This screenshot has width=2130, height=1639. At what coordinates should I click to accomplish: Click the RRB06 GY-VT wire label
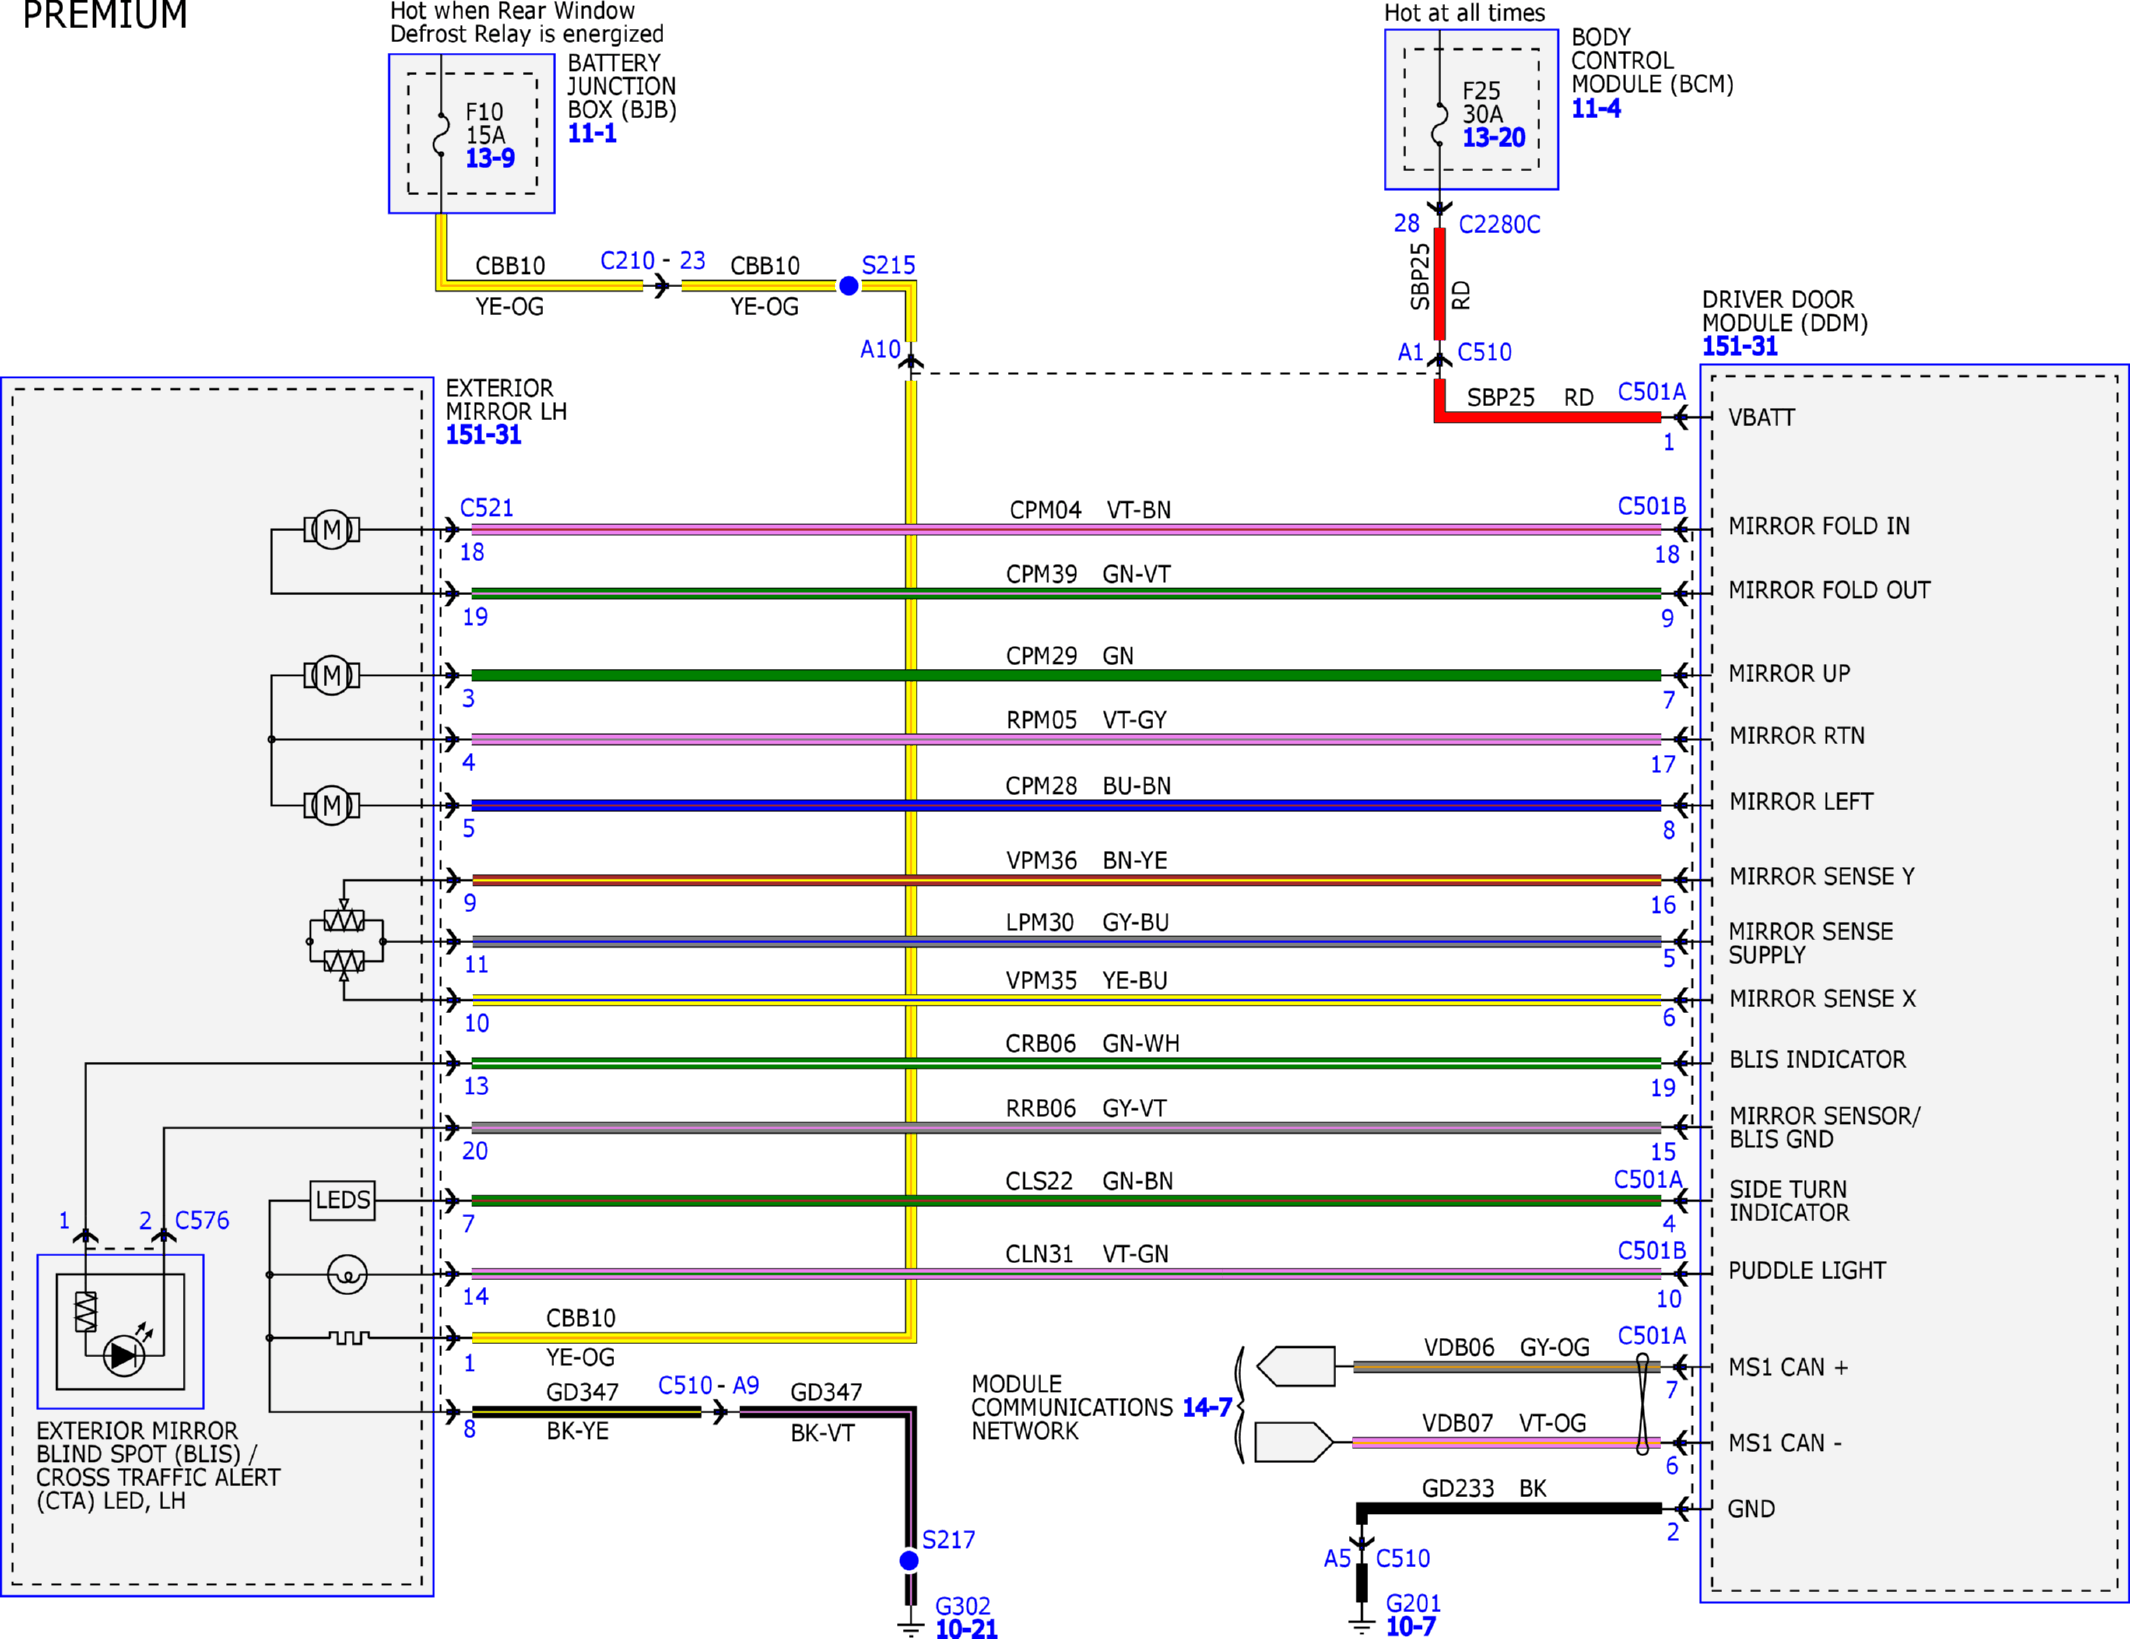(1086, 1109)
